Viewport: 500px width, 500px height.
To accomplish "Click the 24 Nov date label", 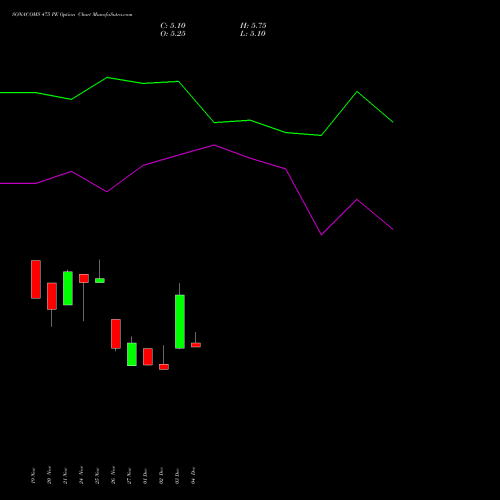I will pos(81,476).
